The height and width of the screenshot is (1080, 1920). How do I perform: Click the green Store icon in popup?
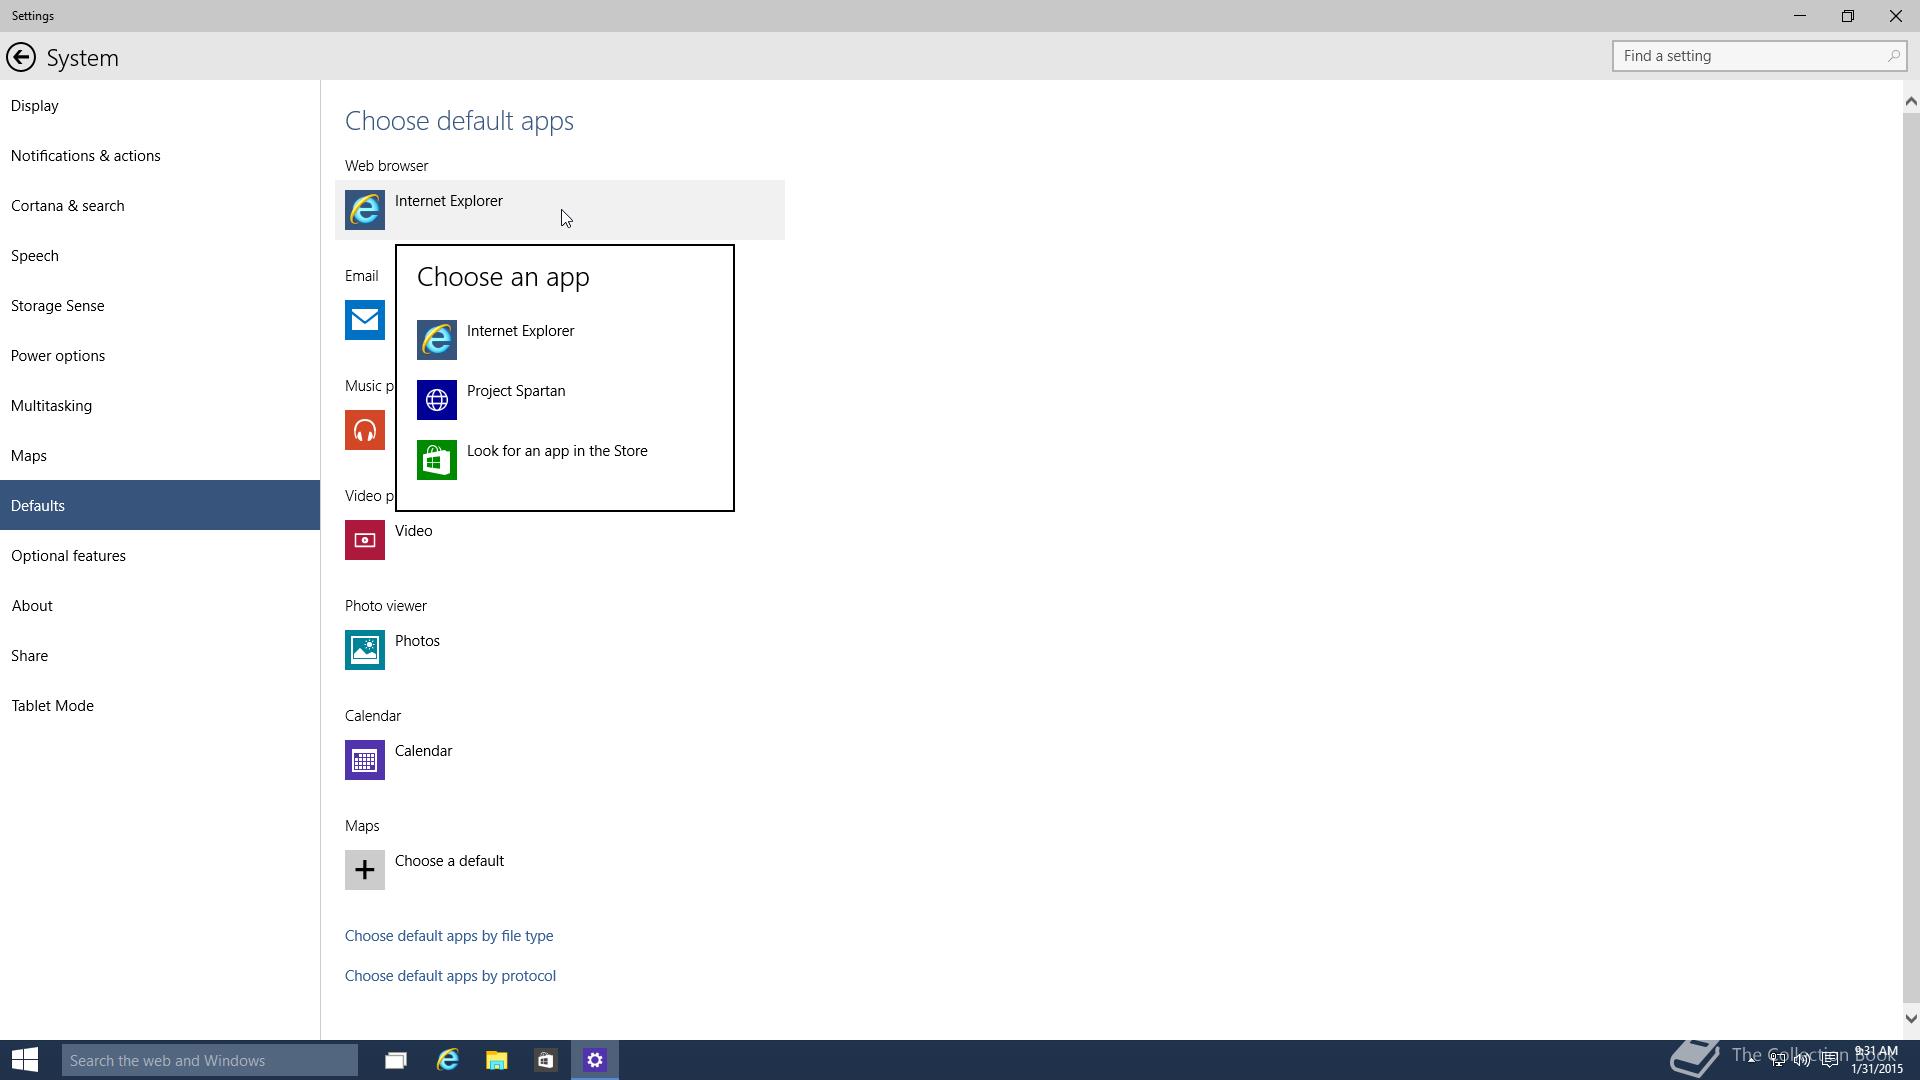pos(437,460)
